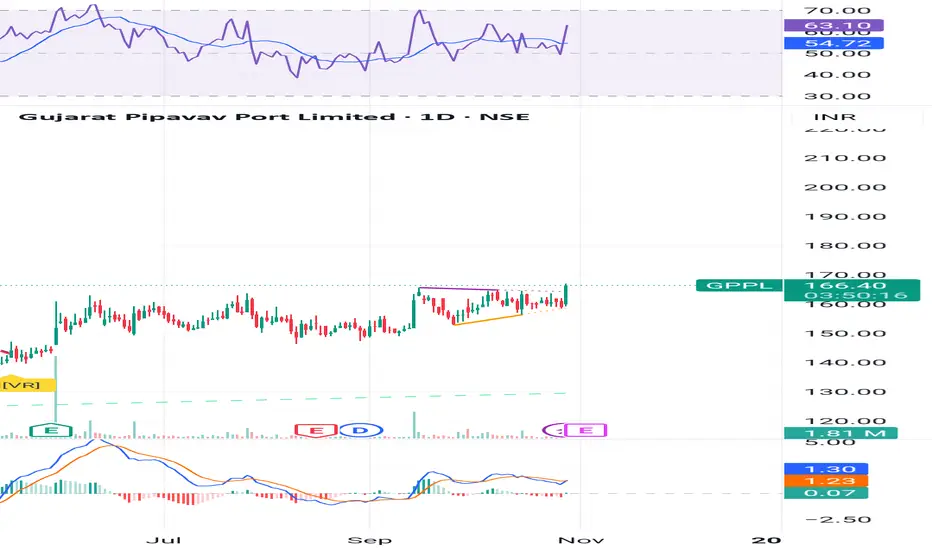Click the green E earnings marker
932x550 pixels.
click(51, 430)
